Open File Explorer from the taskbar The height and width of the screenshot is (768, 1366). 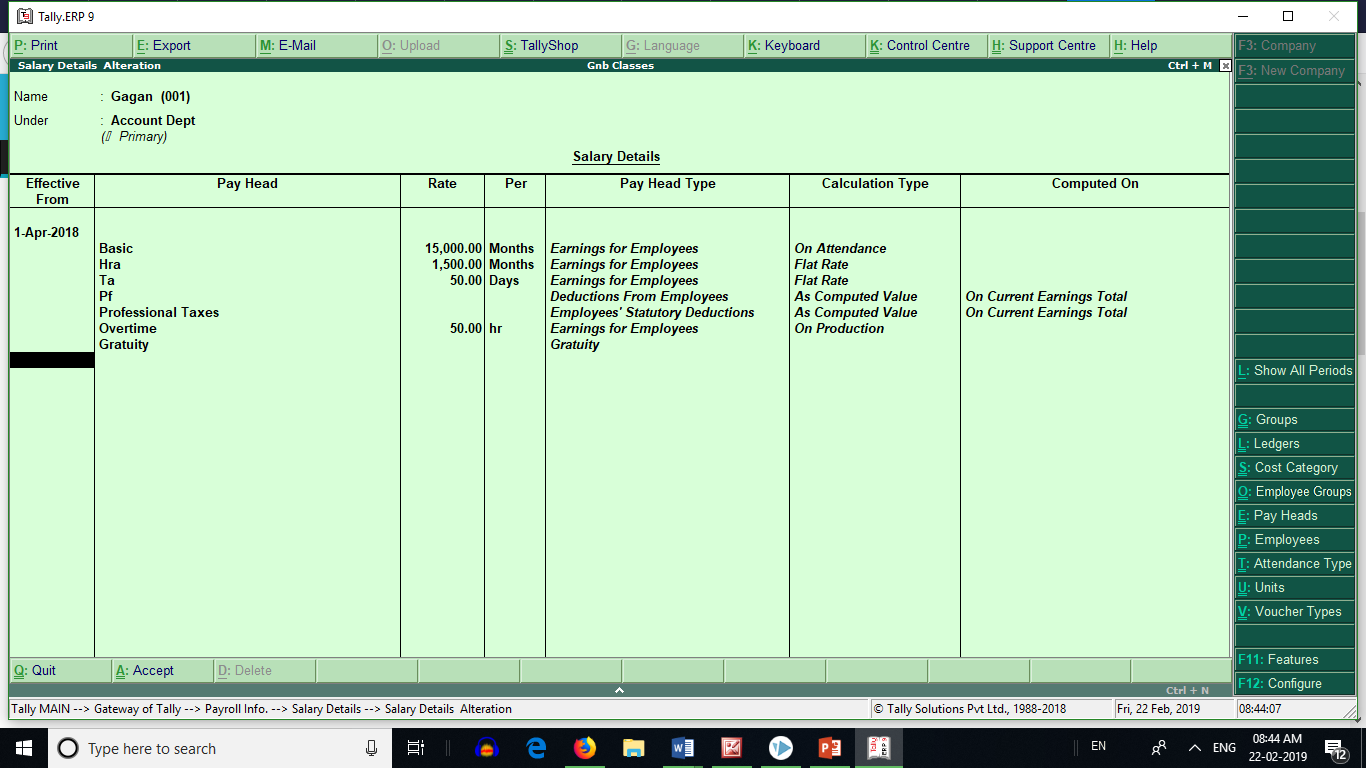tap(634, 747)
